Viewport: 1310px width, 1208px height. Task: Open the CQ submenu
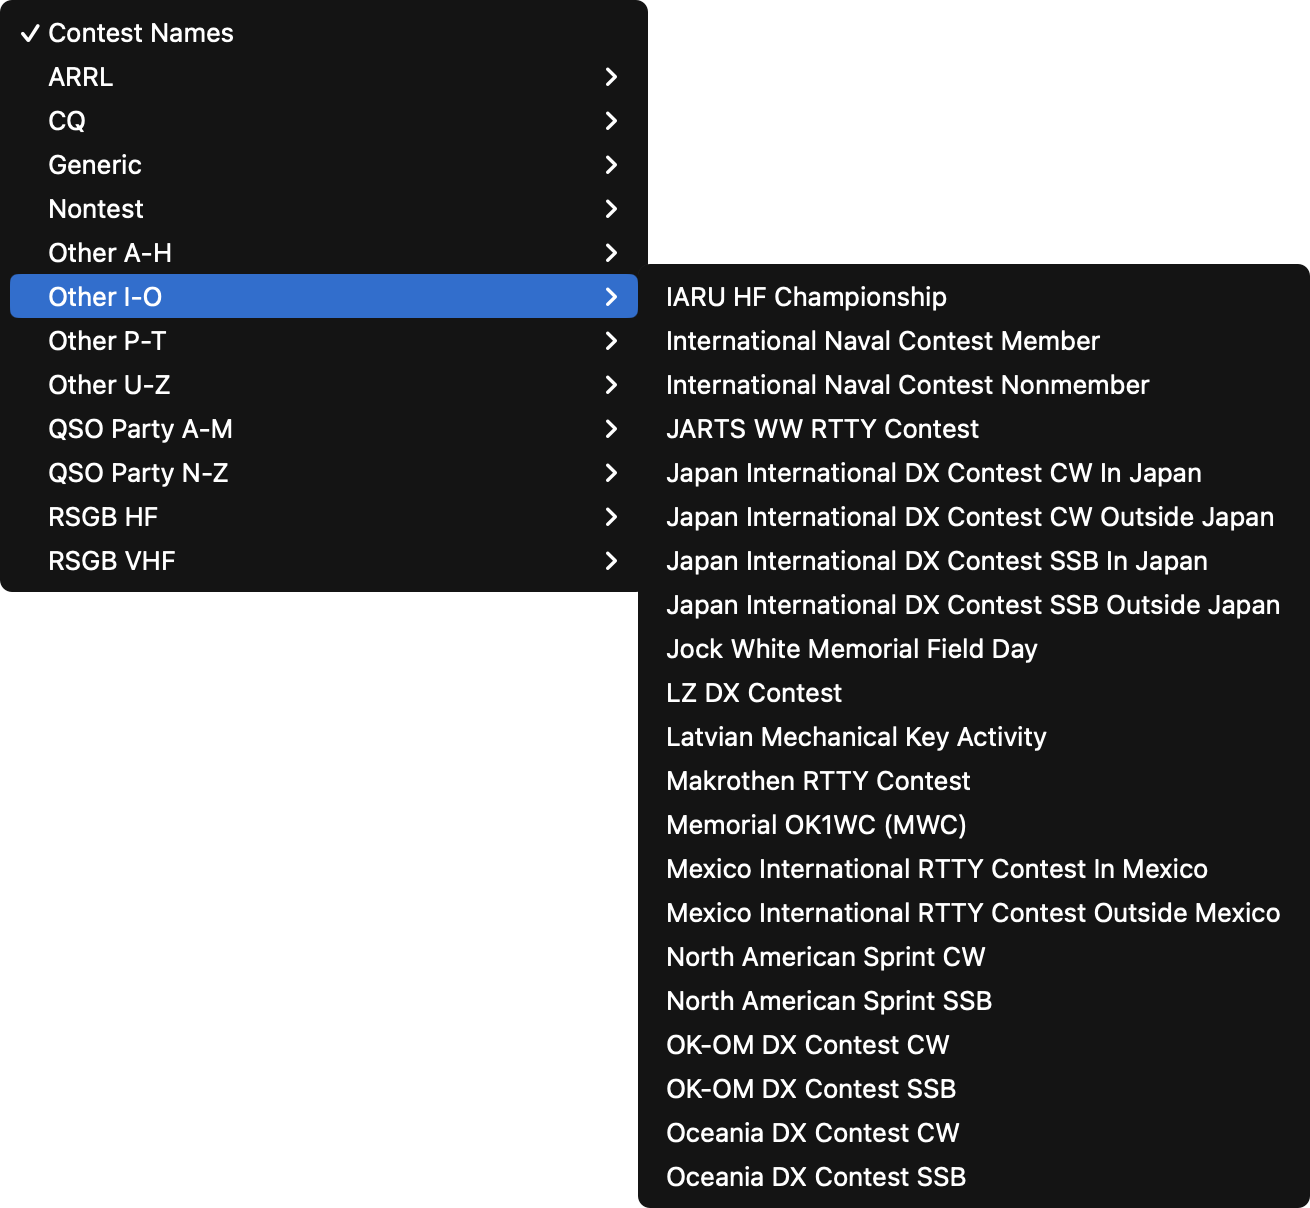click(324, 121)
